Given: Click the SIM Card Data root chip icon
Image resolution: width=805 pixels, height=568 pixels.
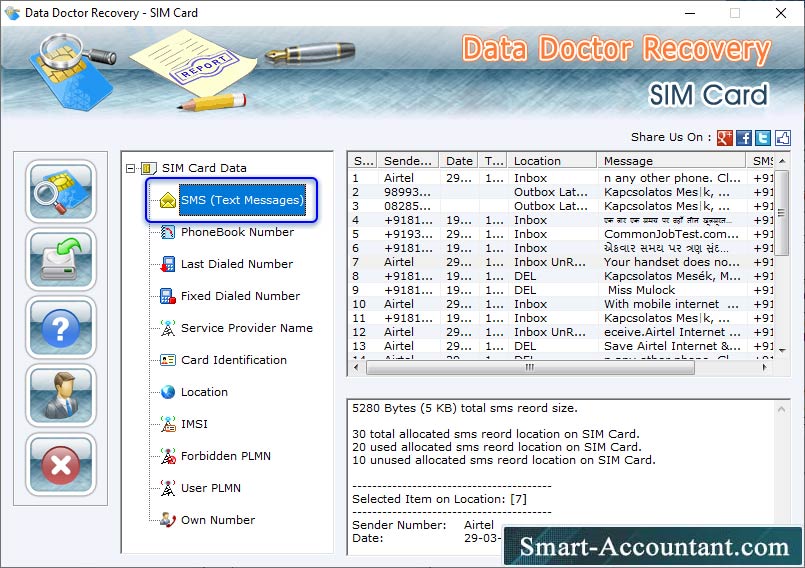Looking at the screenshot, I should (x=148, y=168).
